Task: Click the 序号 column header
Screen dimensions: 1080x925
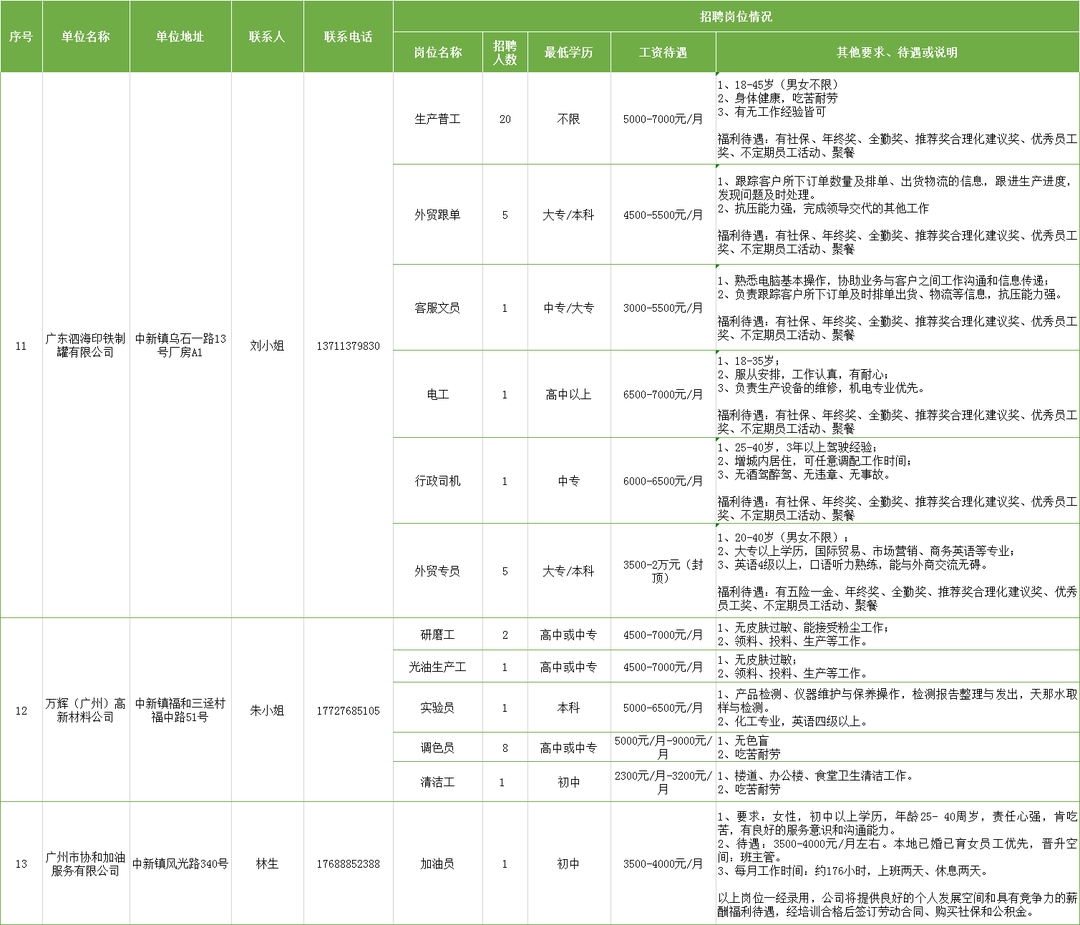Action: point(21,36)
